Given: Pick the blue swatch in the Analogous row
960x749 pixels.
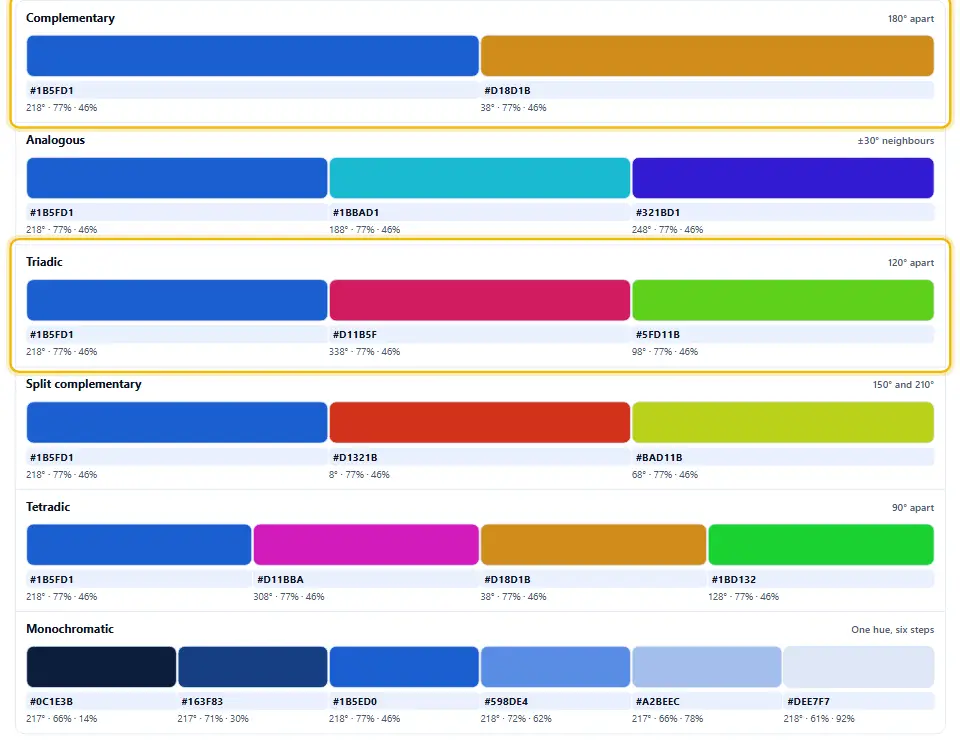Looking at the screenshot, I should point(177,178).
